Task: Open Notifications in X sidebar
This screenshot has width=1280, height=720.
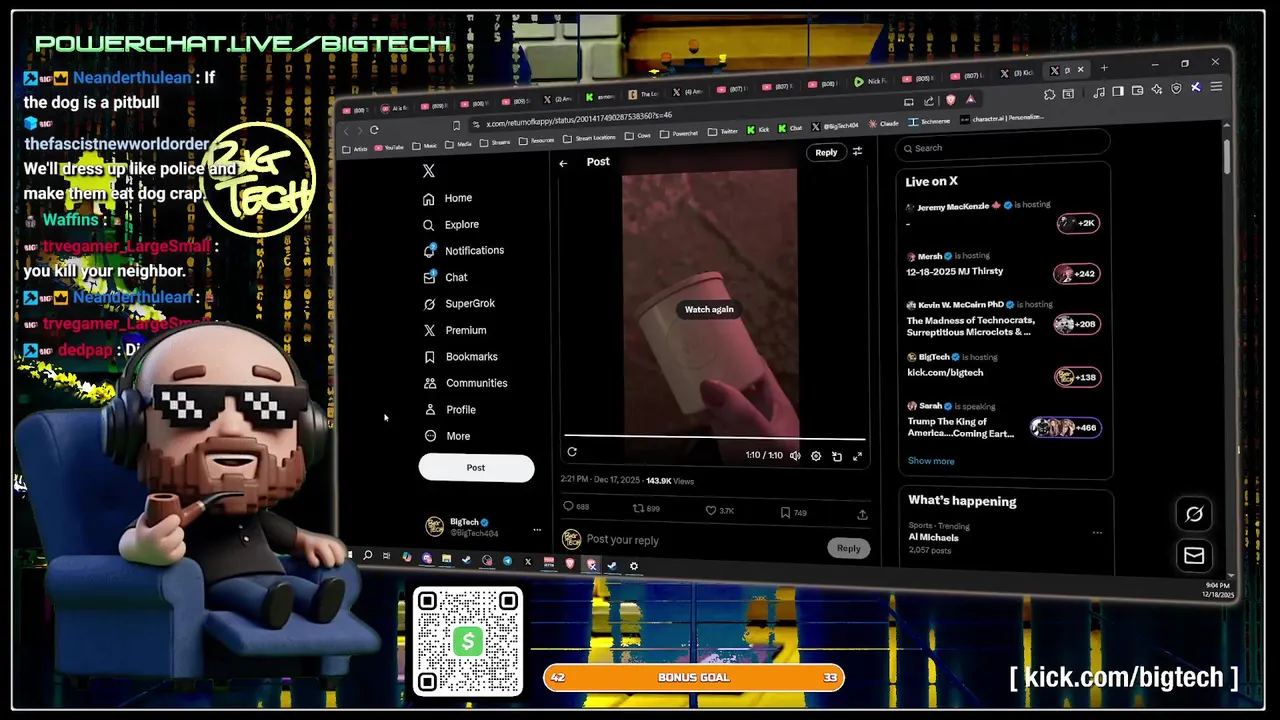Action: (463, 251)
